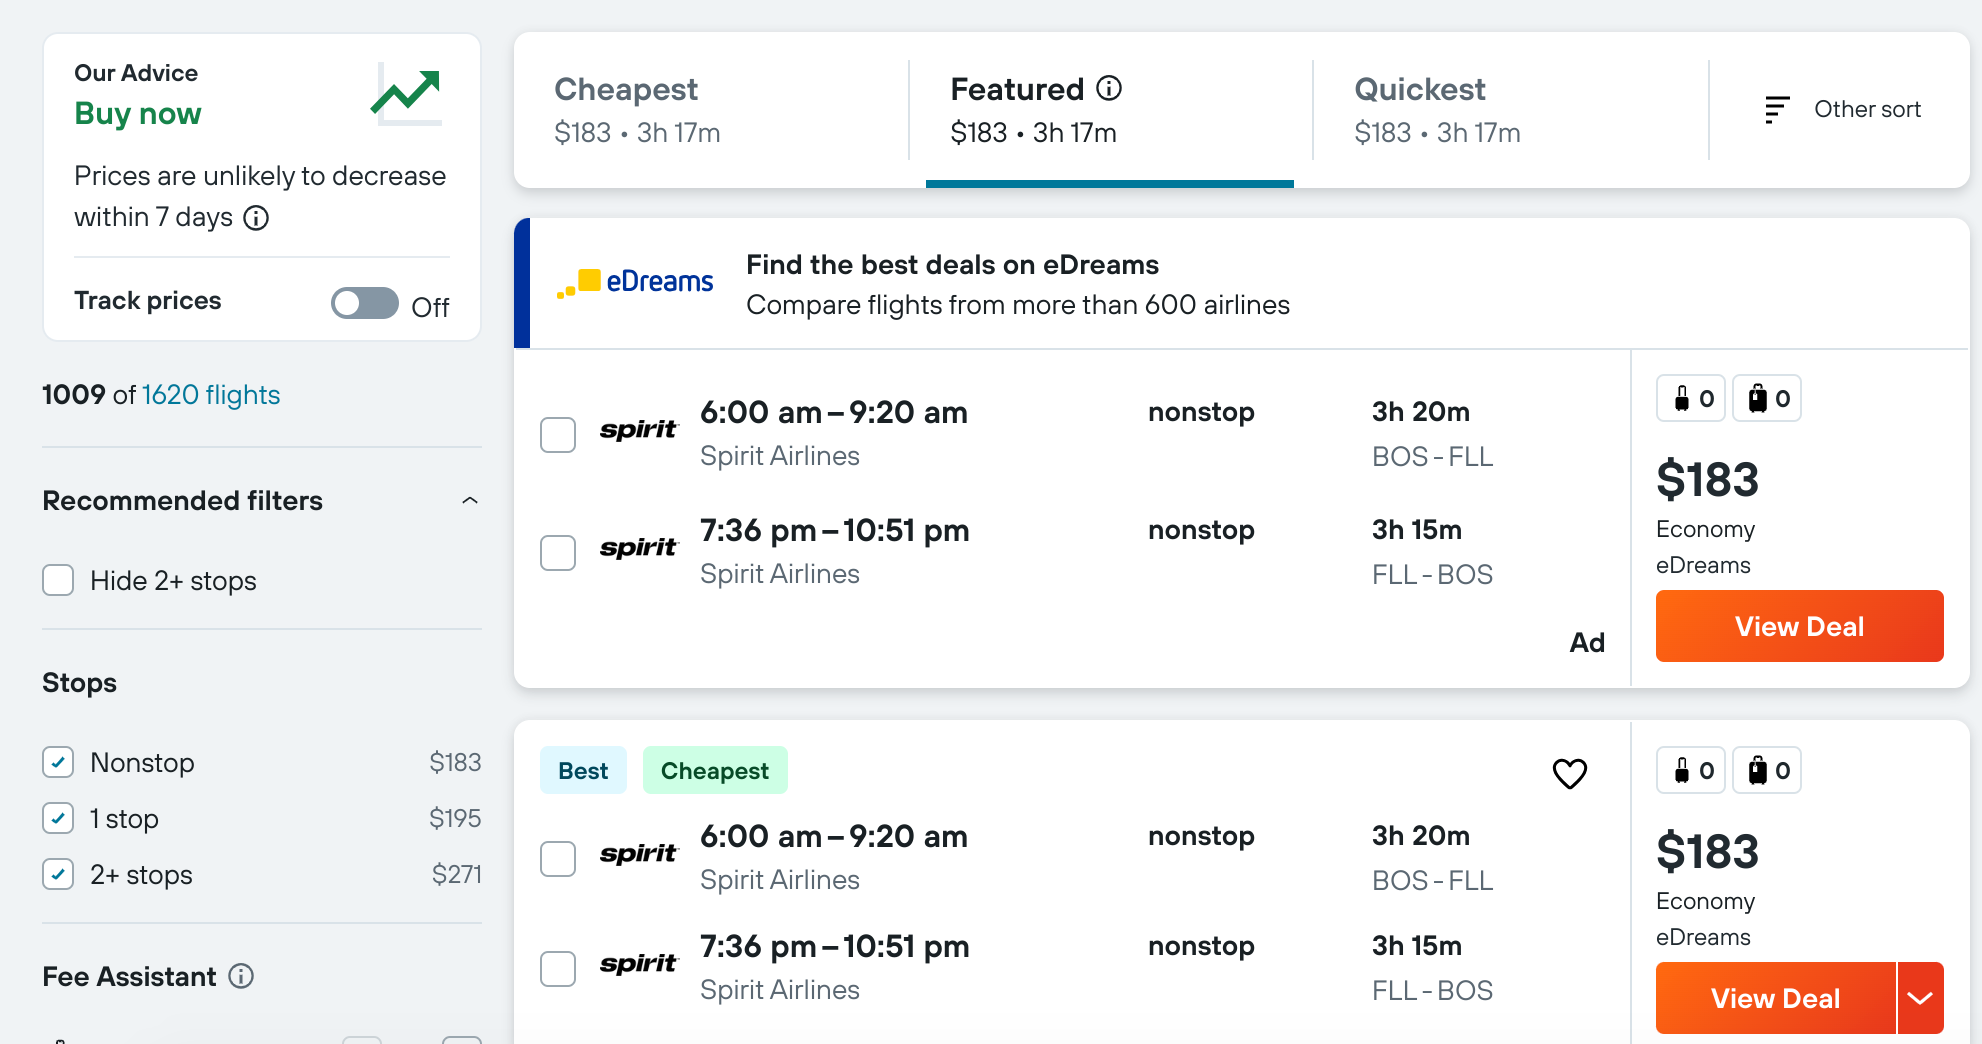Click the Spirit Airlines logo on the morning flight
The image size is (1982, 1044).
coord(639,430)
